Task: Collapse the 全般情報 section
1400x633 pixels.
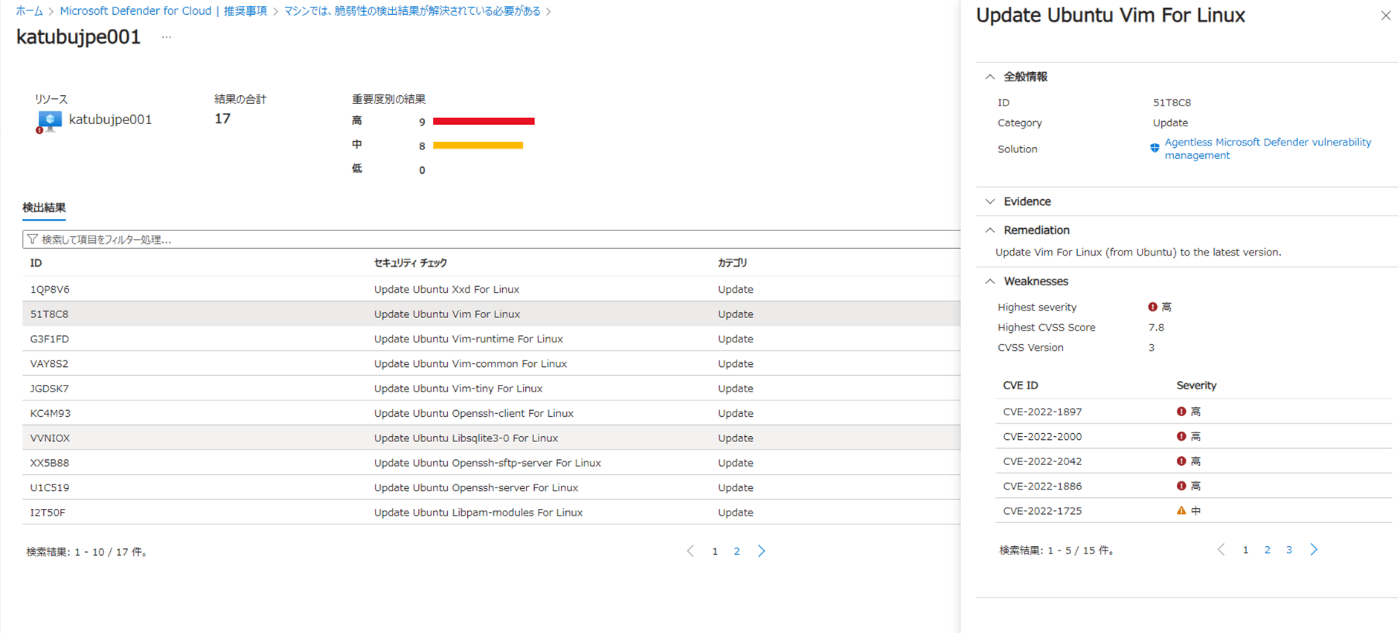Action: 990,77
